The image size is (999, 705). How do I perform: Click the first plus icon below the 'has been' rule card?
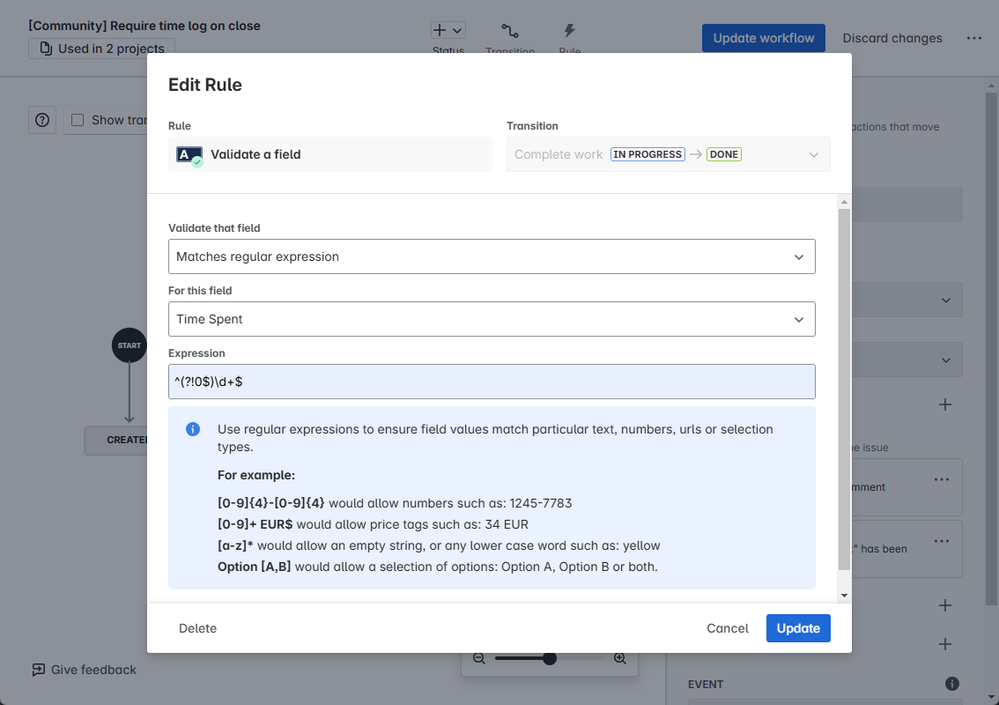pyautogui.click(x=945, y=605)
